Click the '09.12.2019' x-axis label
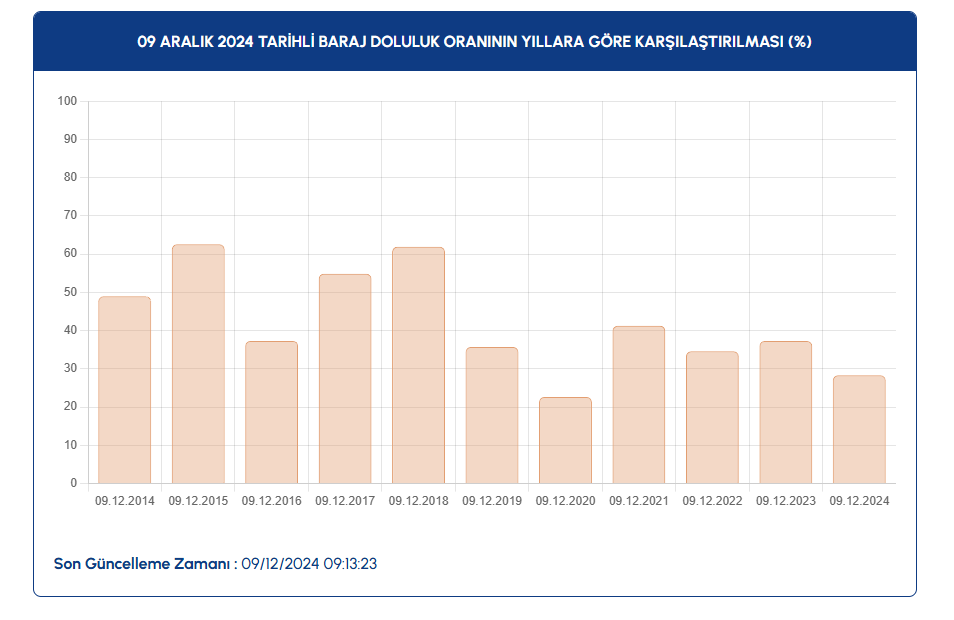954x620 pixels. pos(492,501)
